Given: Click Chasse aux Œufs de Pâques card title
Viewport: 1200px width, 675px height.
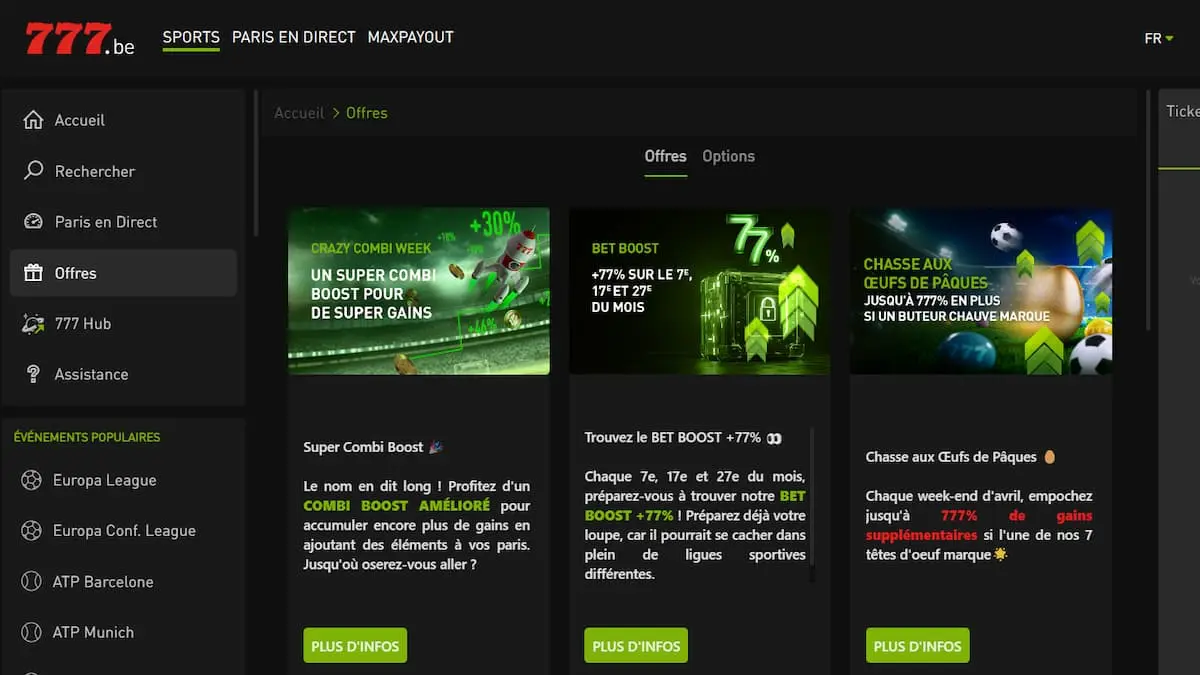Looking at the screenshot, I should (x=960, y=457).
